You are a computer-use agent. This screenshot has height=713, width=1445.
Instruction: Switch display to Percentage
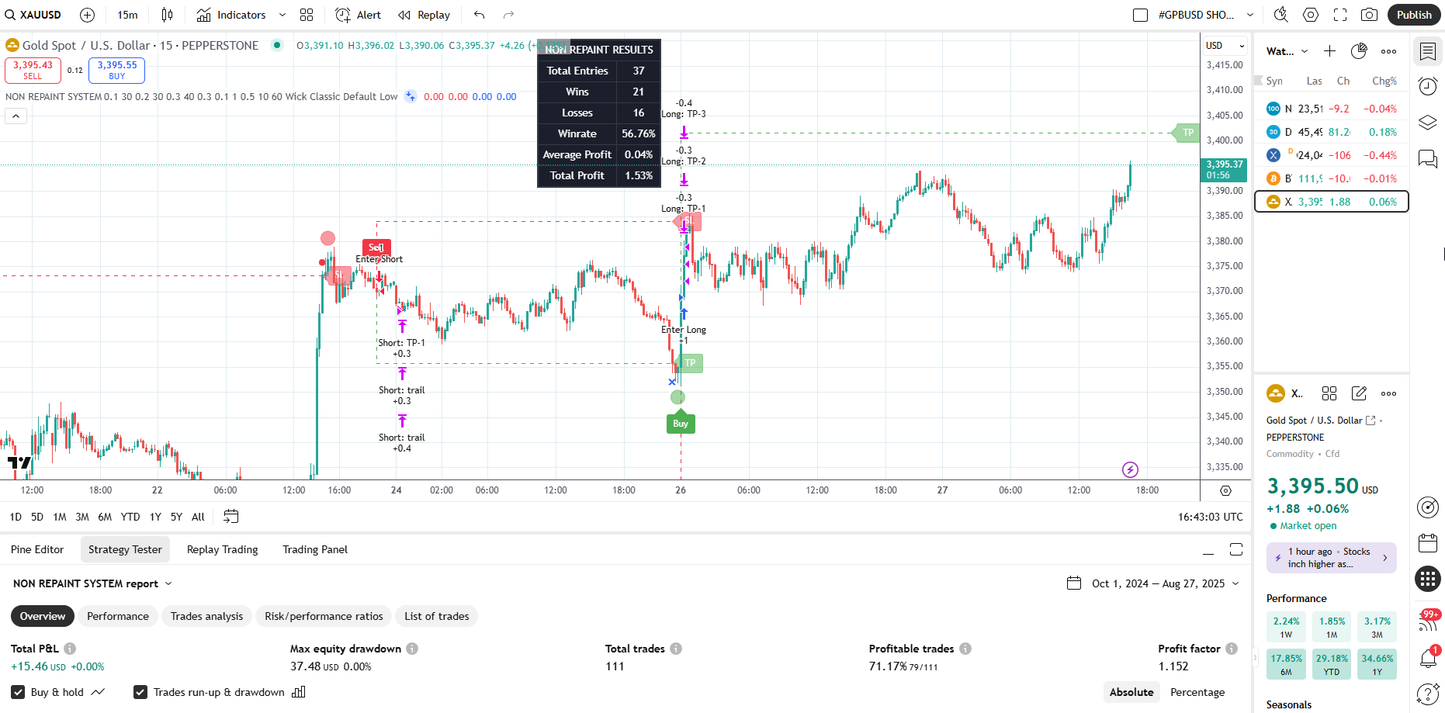pos(1197,692)
